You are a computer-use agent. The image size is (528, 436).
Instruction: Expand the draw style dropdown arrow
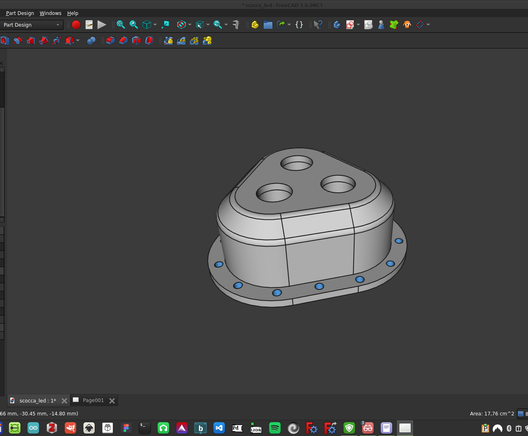[x=190, y=25]
